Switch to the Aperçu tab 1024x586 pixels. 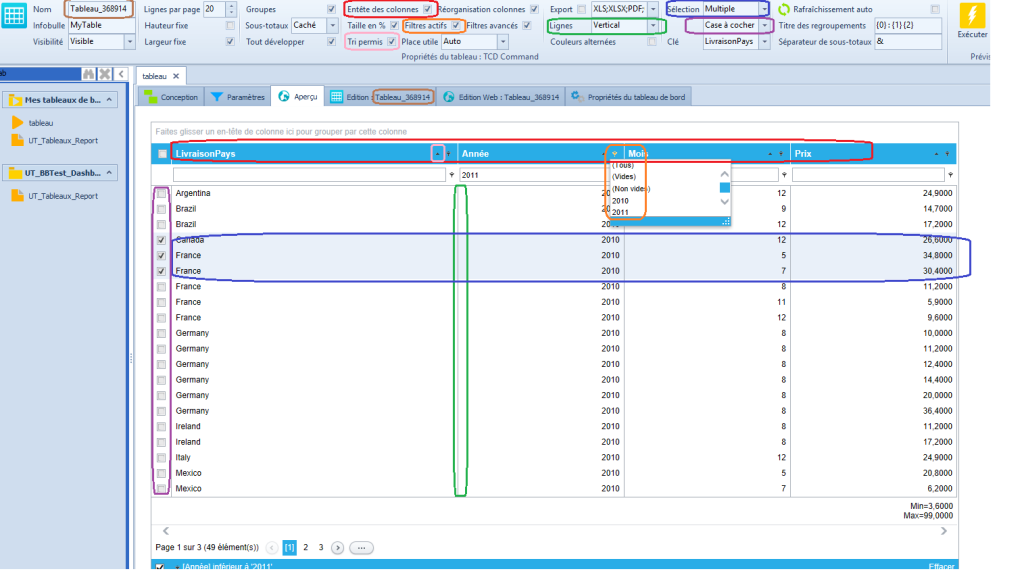pyautogui.click(x=298, y=97)
